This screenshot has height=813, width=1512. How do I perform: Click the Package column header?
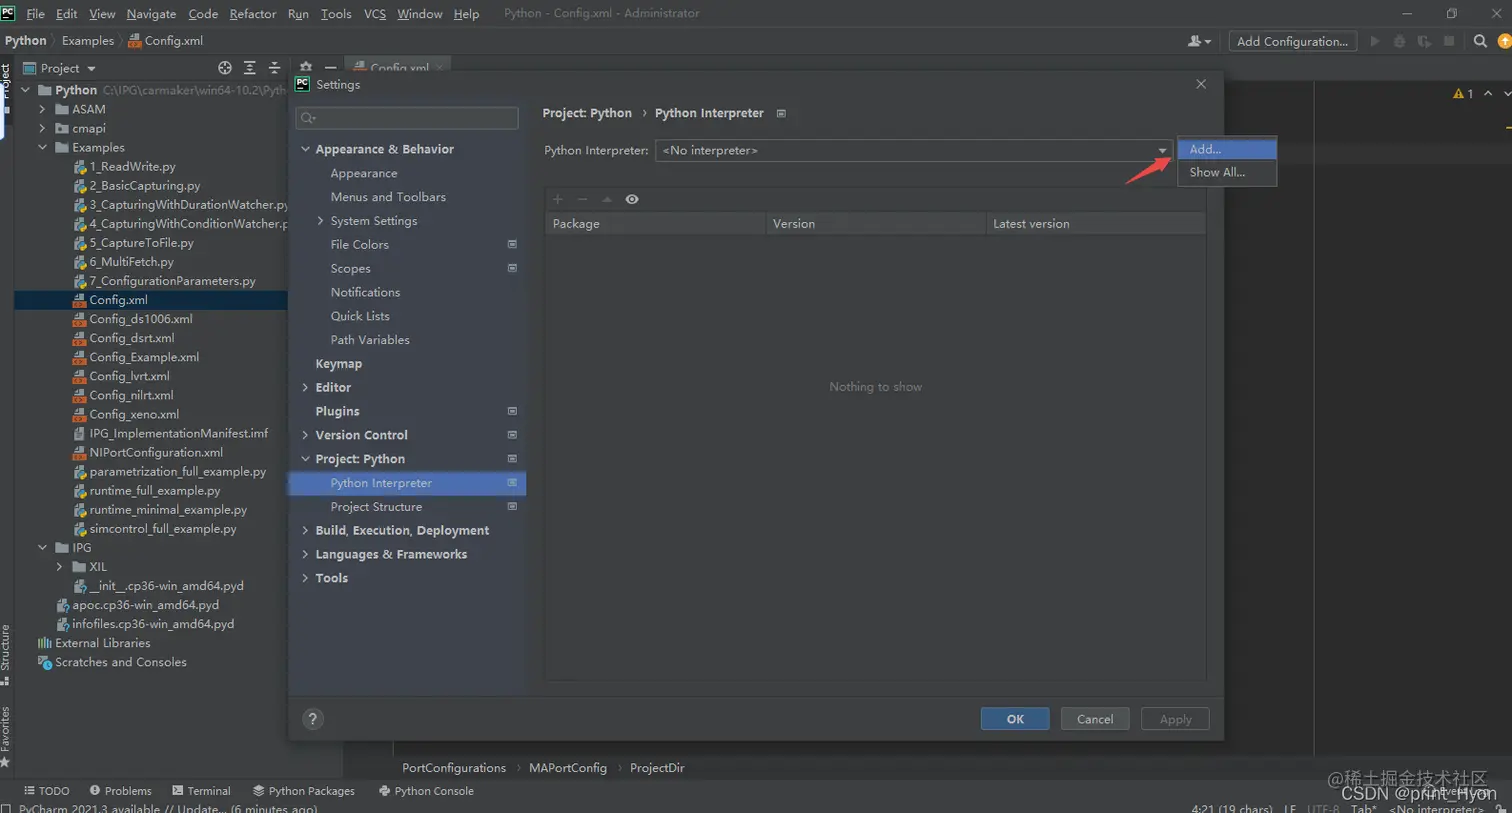tap(655, 224)
